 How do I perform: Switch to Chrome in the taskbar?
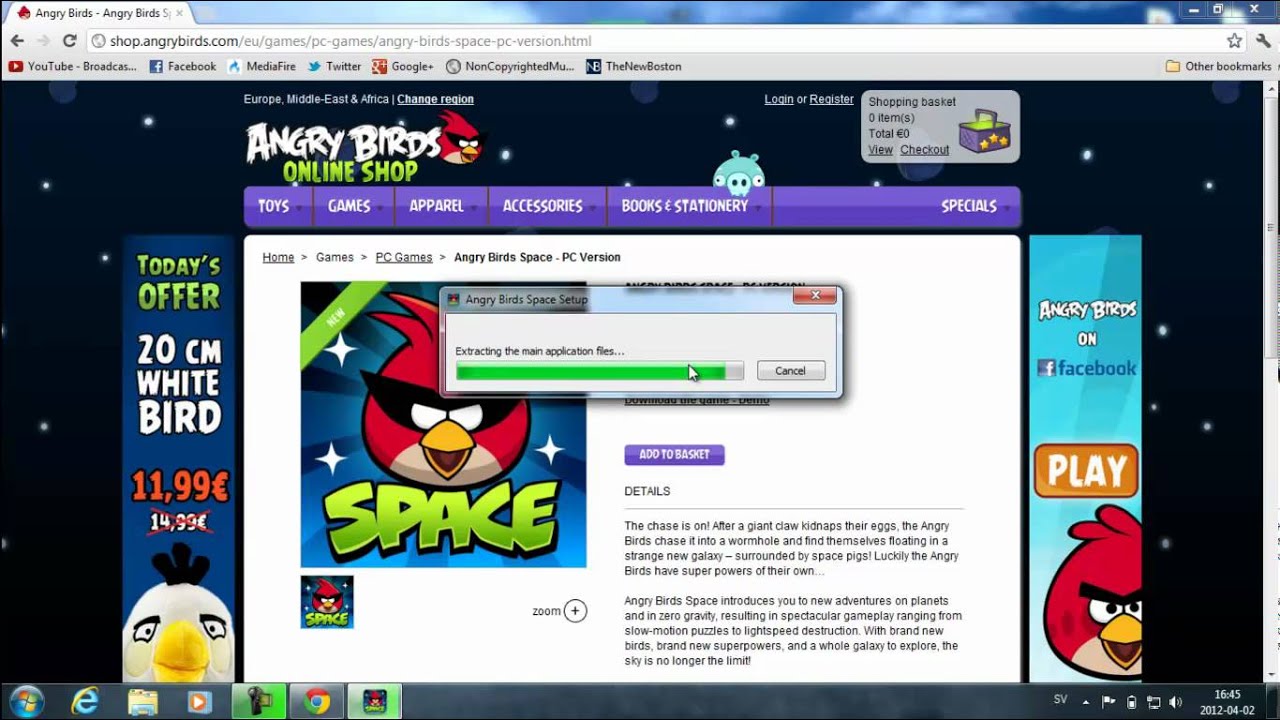[316, 701]
